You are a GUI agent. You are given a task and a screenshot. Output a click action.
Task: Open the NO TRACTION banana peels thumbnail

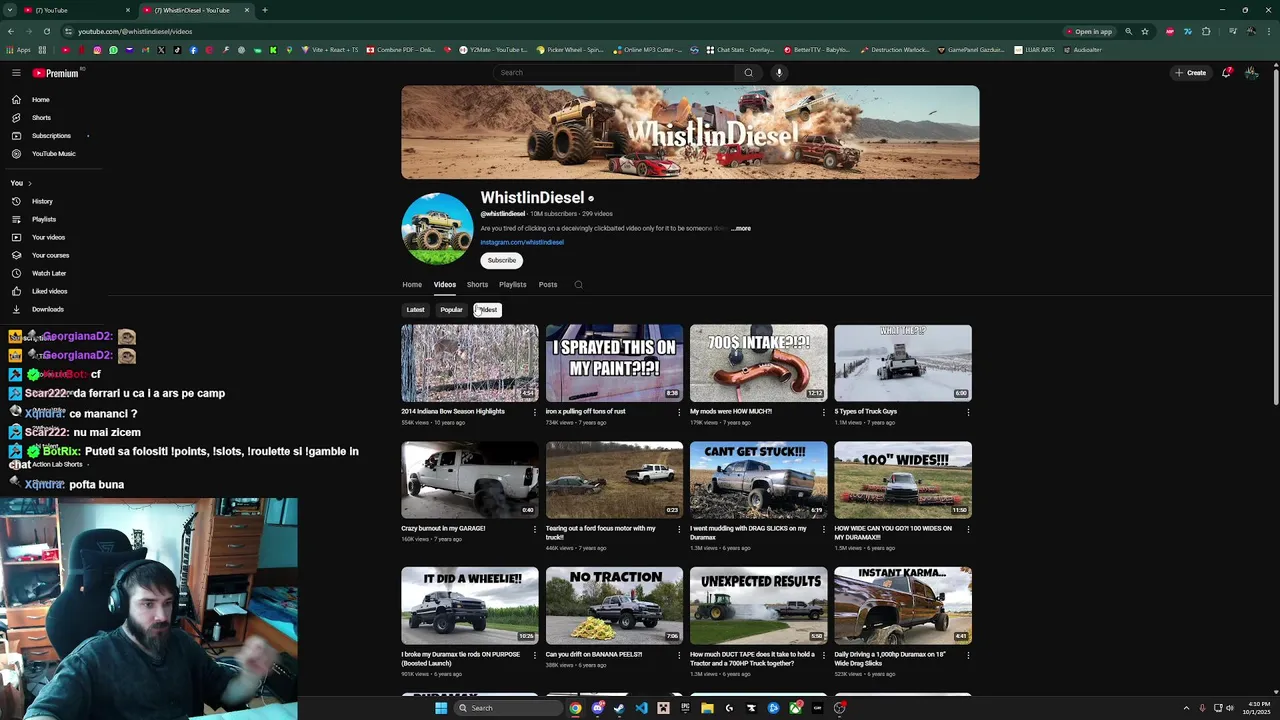point(614,606)
